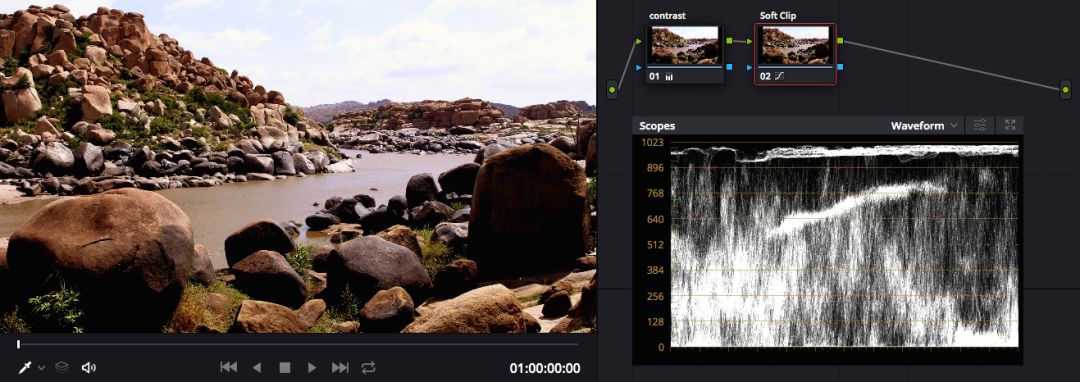The width and height of the screenshot is (1080, 382).
Task: Click the stacked layers icon below viewer
Action: coord(62,368)
